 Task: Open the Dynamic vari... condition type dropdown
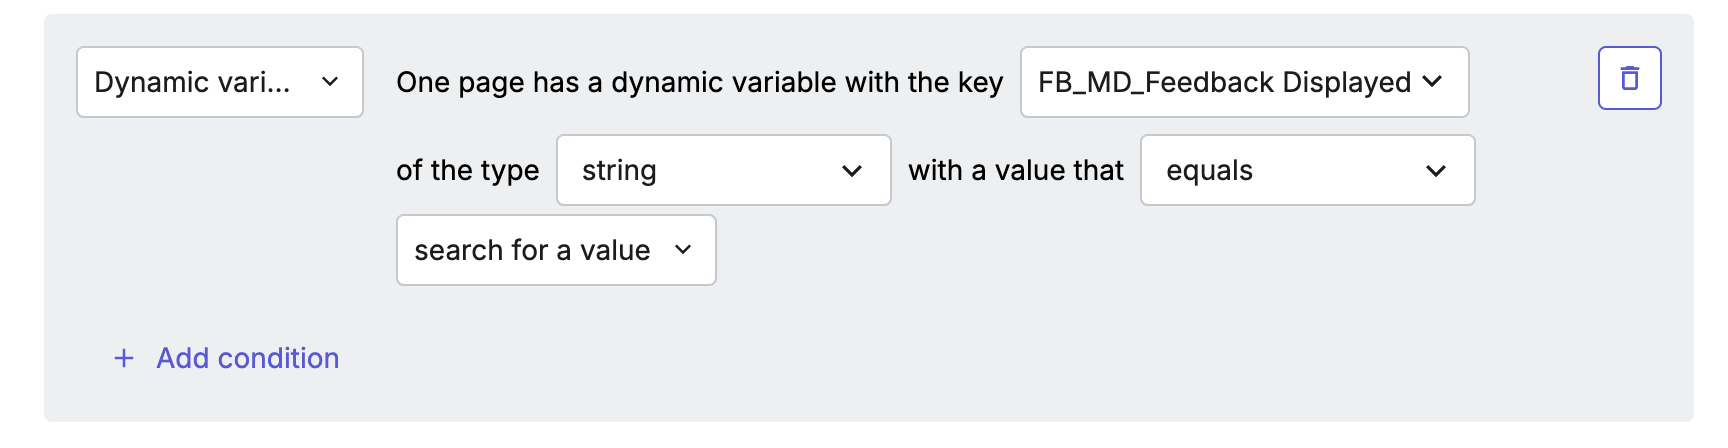[x=220, y=82]
